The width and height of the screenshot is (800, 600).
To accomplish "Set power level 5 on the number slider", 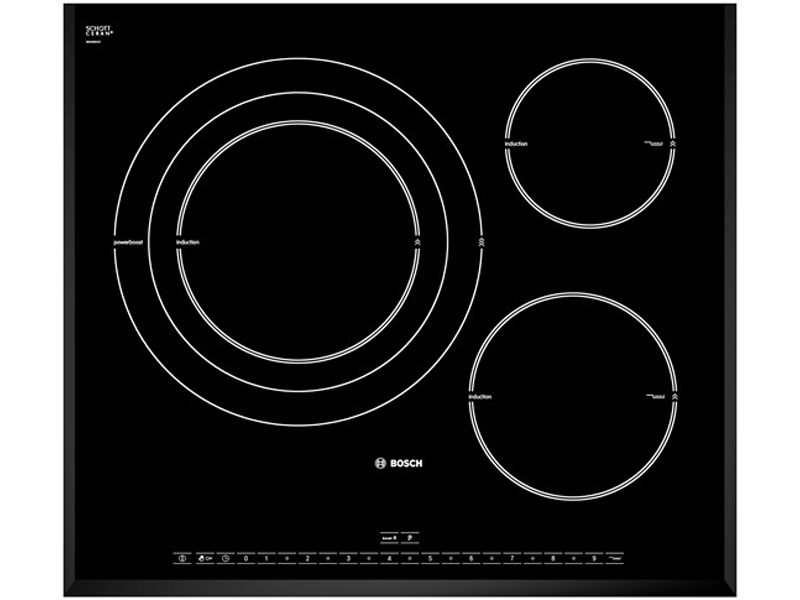I will [430, 557].
